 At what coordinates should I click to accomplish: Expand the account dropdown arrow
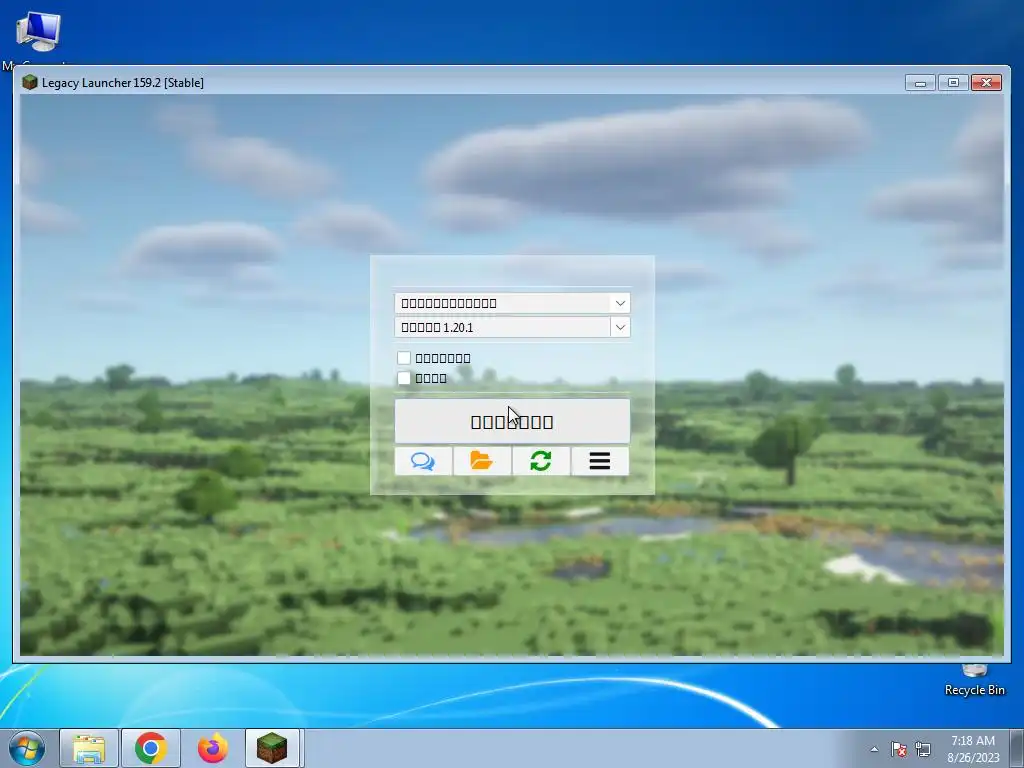(620, 303)
